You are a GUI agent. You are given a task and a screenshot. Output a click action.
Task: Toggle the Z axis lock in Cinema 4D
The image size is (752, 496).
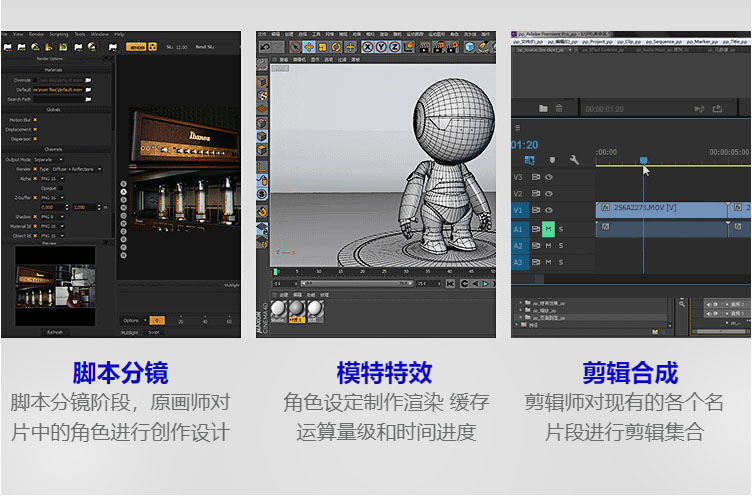(394, 47)
